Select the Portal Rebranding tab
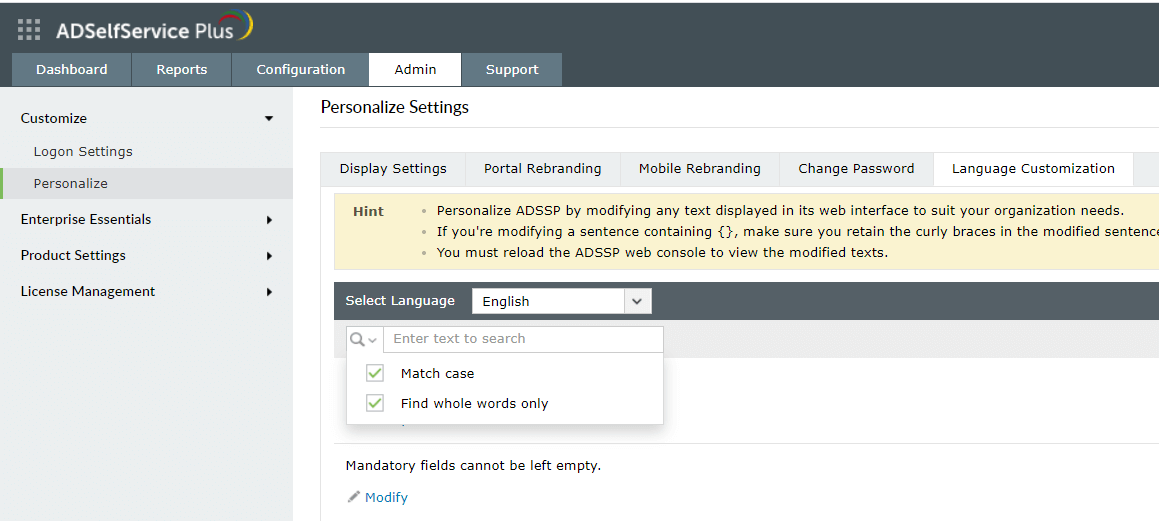This screenshot has width=1159, height=521. pos(542,169)
